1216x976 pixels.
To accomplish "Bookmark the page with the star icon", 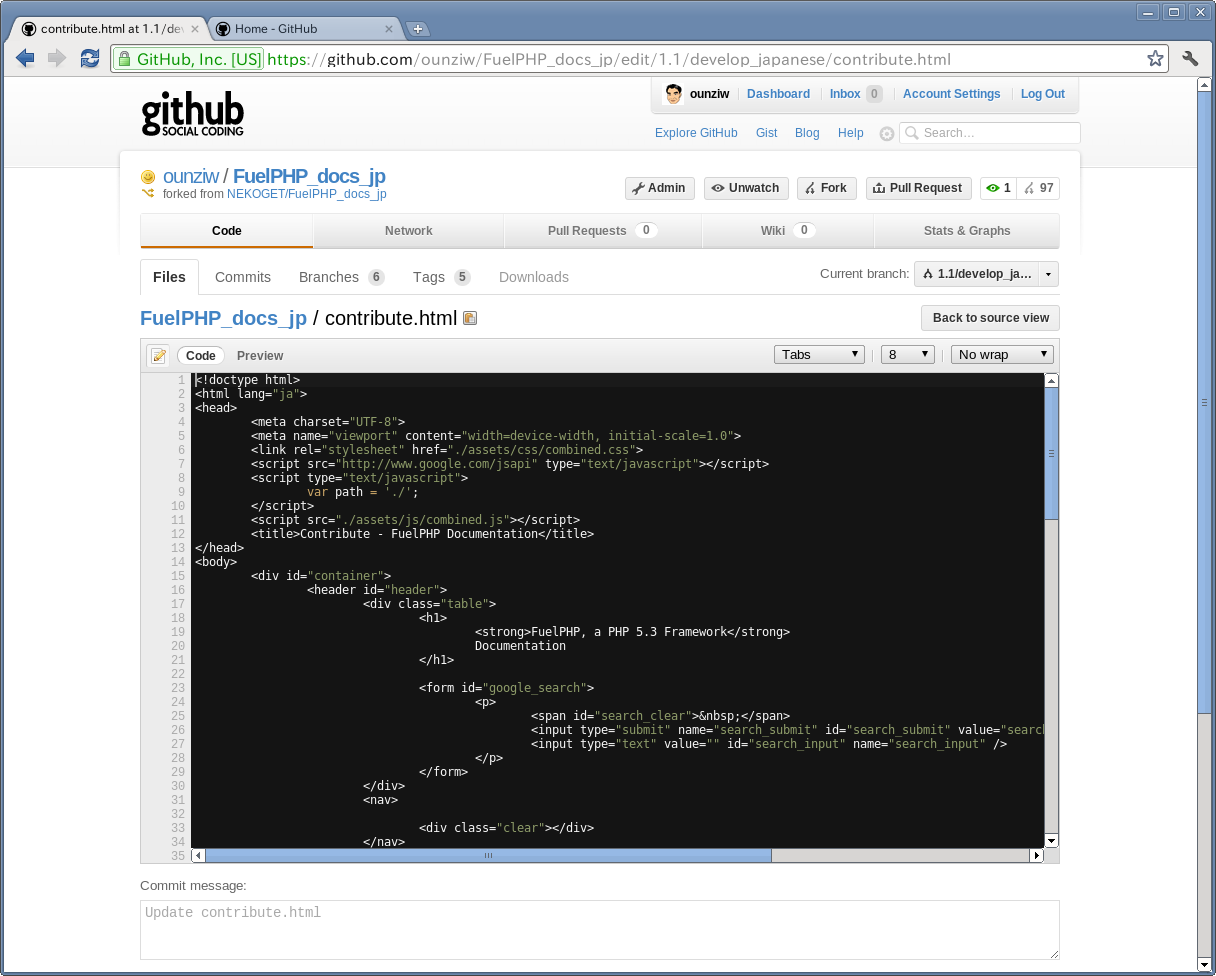I will (1155, 59).
